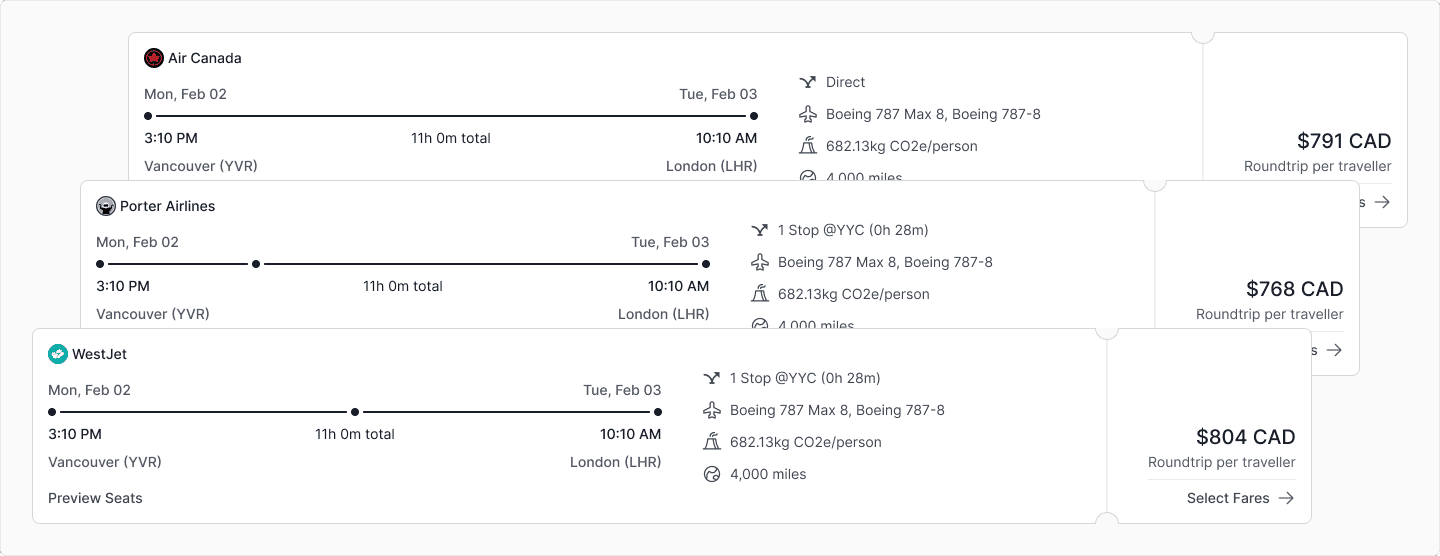This screenshot has width=1440, height=556.
Task: Click the stop route icon on Porter card
Action: click(x=760, y=230)
